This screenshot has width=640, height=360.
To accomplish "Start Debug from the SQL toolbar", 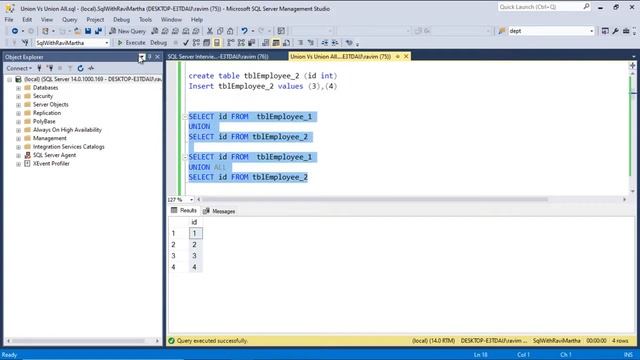I will point(158,42).
